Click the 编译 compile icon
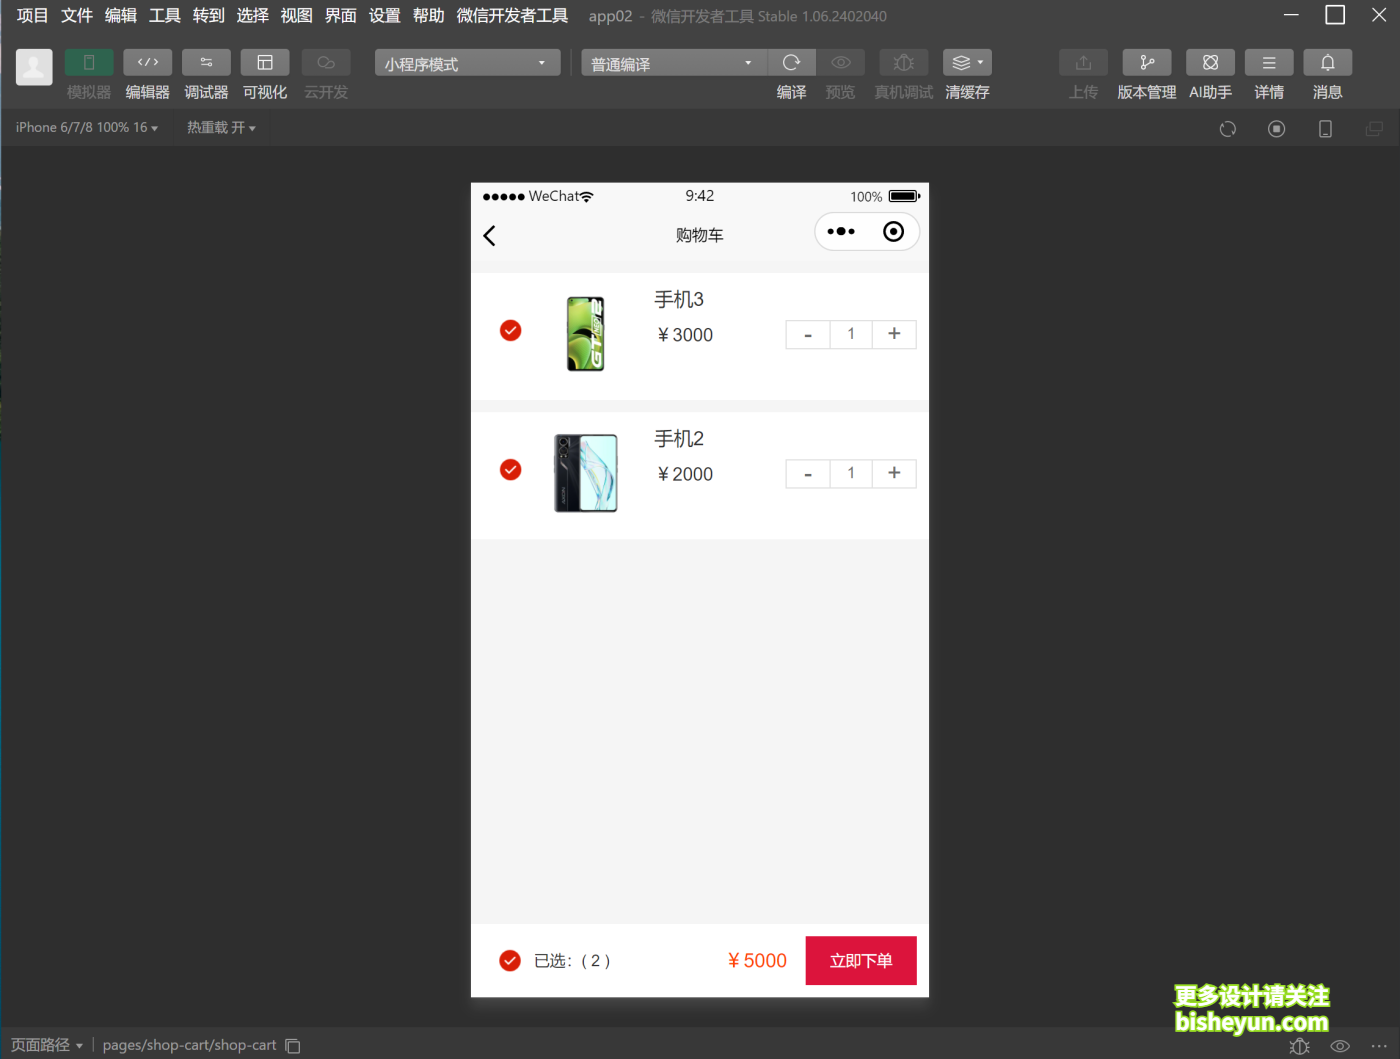The height and width of the screenshot is (1059, 1400). (791, 62)
